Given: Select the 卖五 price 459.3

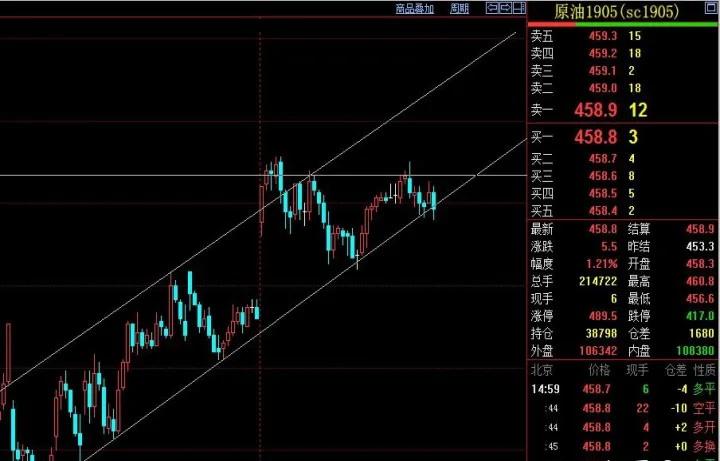Looking at the screenshot, I should tap(603, 36).
